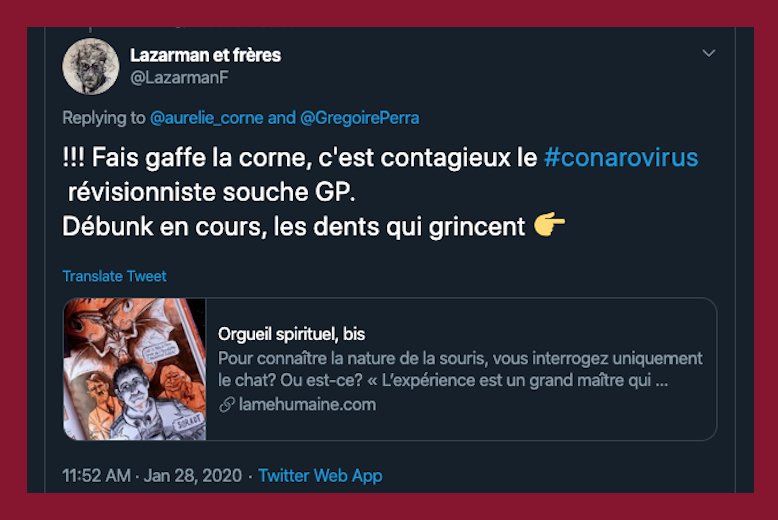Open the @aurelie_corne mention
778x520 pixels.
tap(207, 118)
